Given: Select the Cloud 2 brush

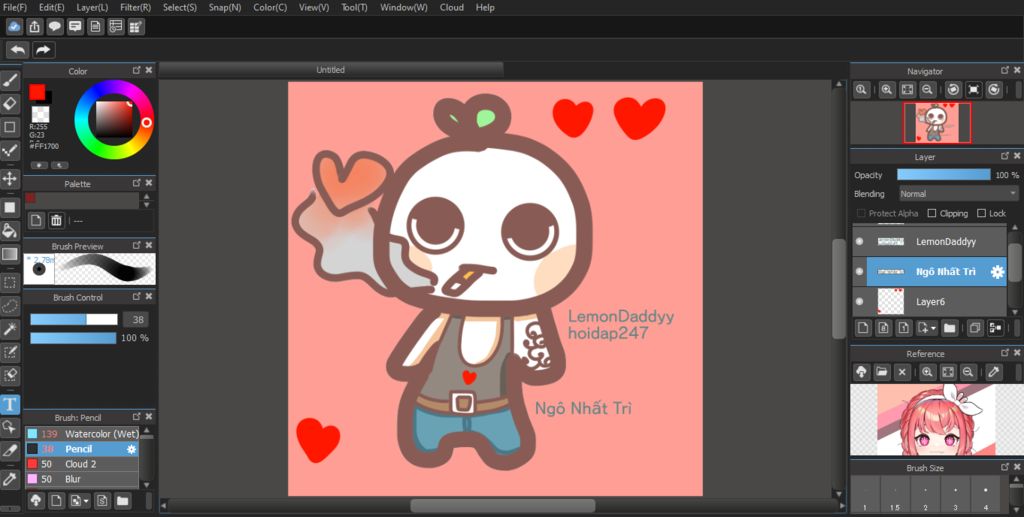Looking at the screenshot, I should [82, 464].
